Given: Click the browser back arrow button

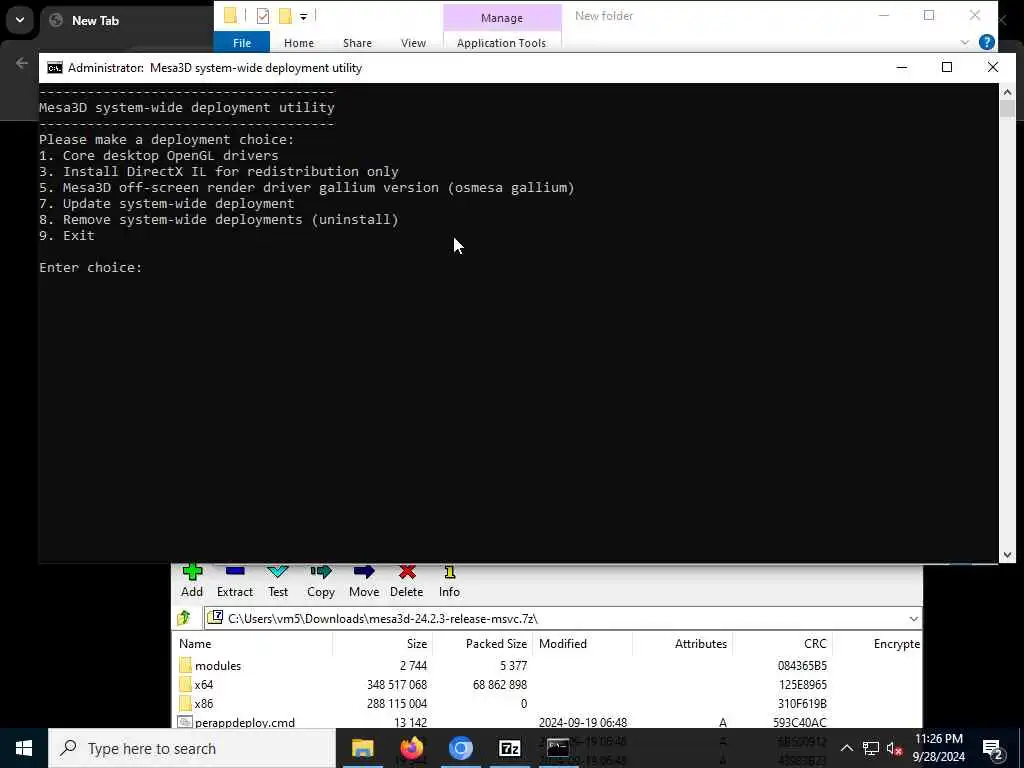Looking at the screenshot, I should tap(22, 63).
